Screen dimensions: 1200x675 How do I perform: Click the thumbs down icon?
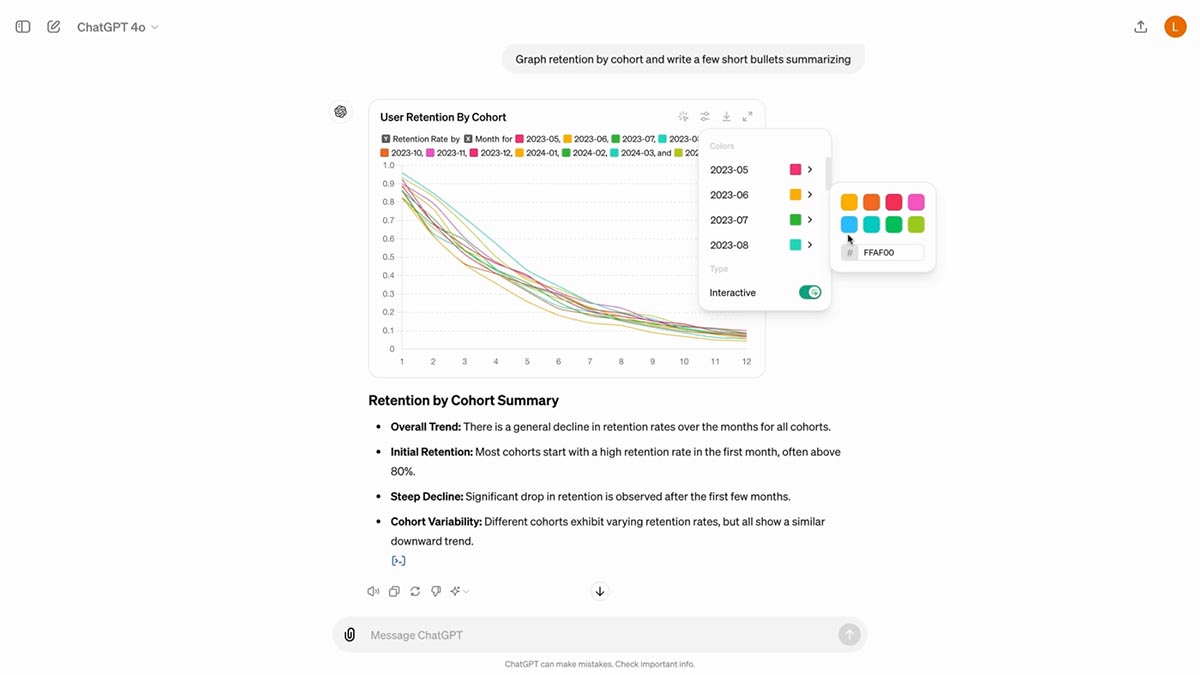tap(436, 591)
